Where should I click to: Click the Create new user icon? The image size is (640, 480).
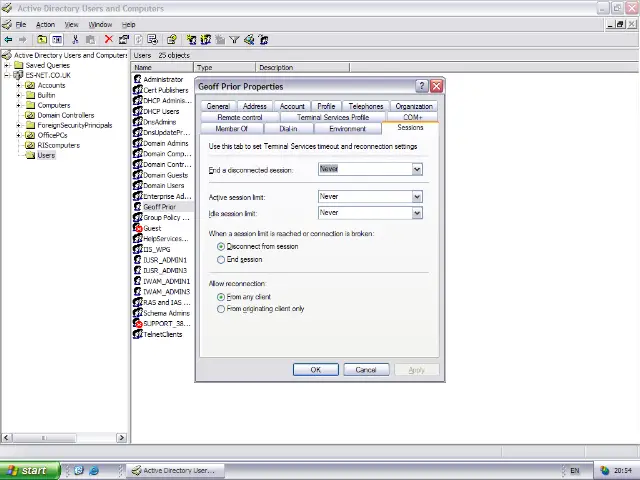191,40
